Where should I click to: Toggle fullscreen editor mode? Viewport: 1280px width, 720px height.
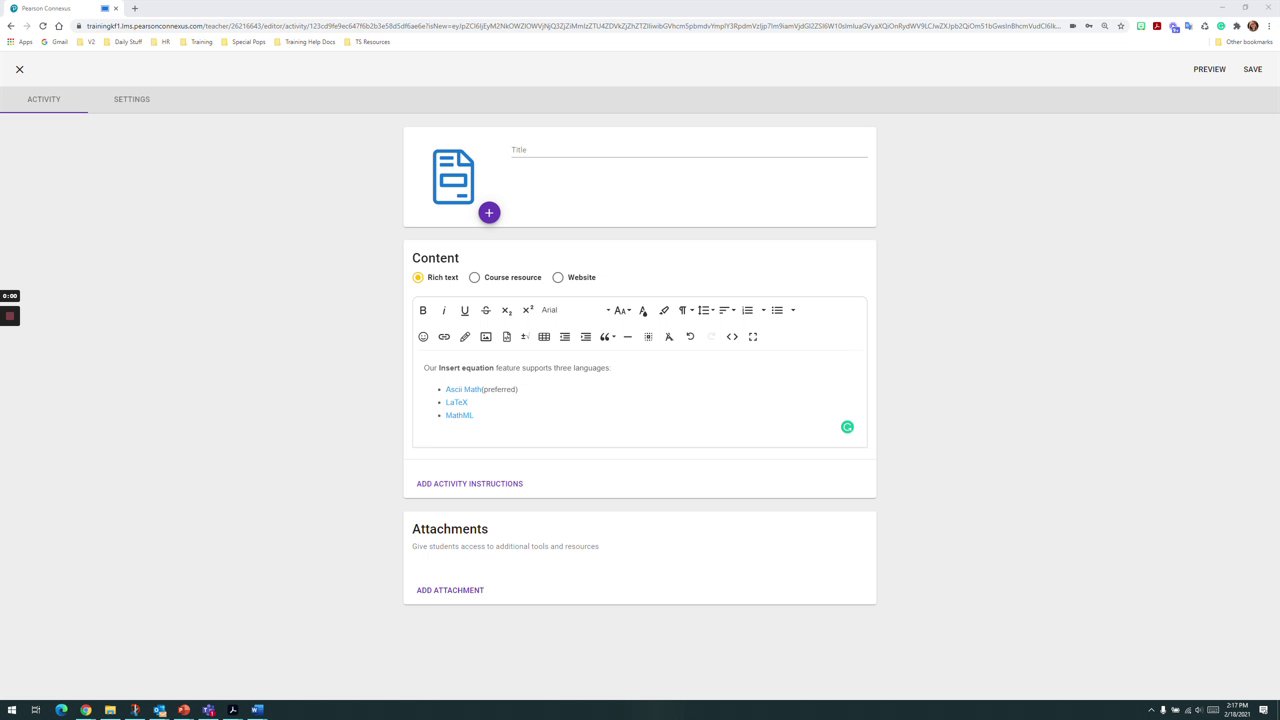[753, 337]
